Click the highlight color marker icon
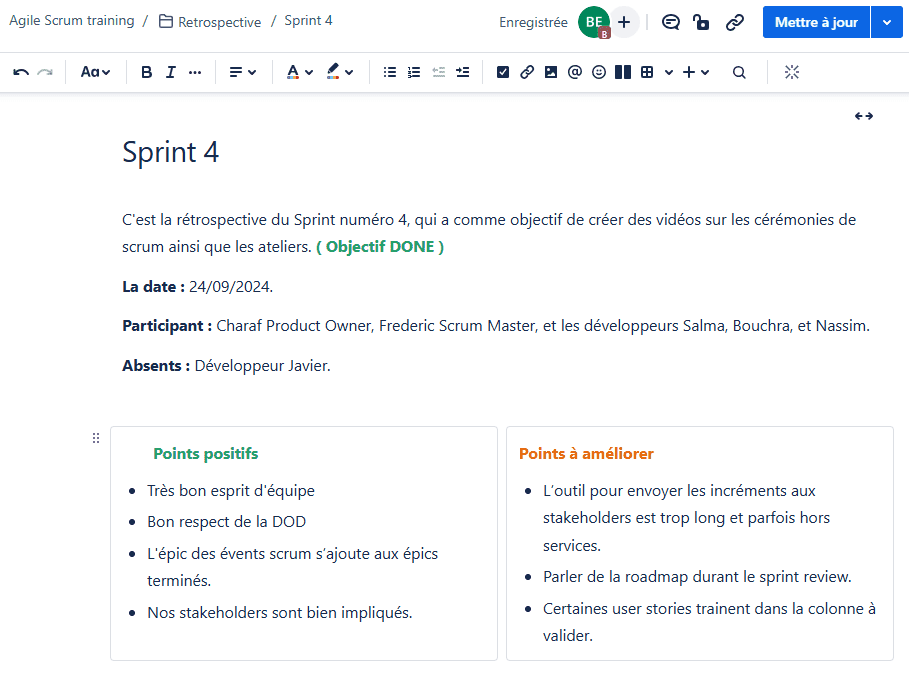This screenshot has width=909, height=675. [333, 72]
